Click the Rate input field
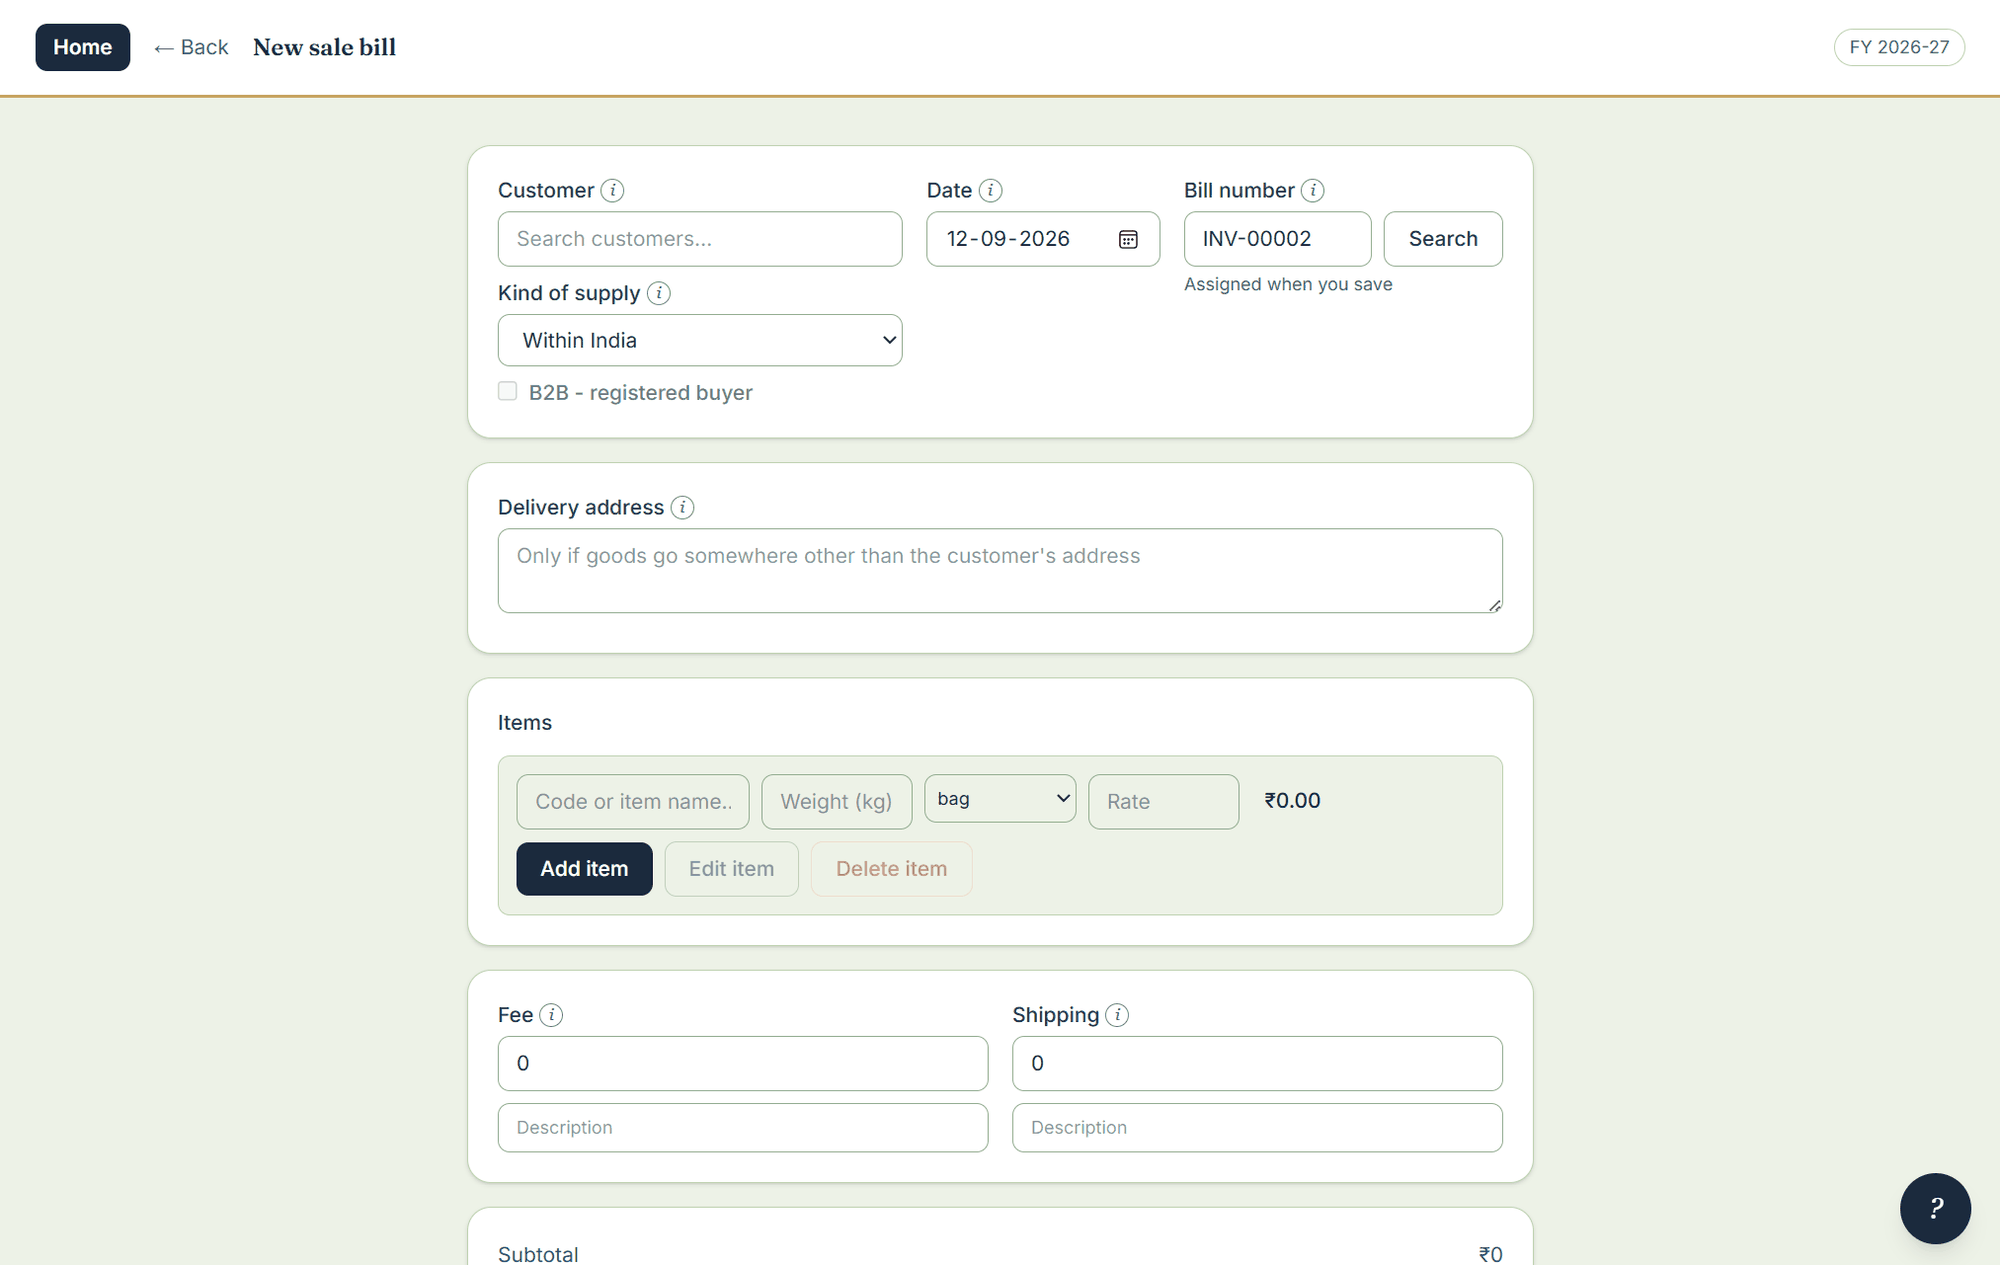2000x1265 pixels. point(1163,802)
